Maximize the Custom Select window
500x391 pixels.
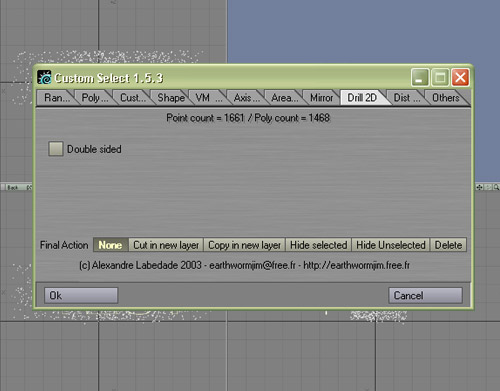pyautogui.click(x=440, y=78)
